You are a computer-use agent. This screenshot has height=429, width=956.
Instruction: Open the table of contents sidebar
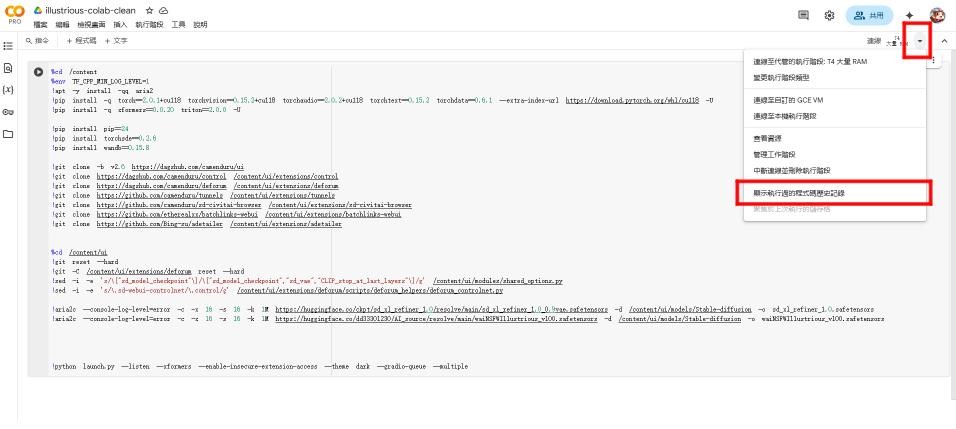click(x=8, y=46)
